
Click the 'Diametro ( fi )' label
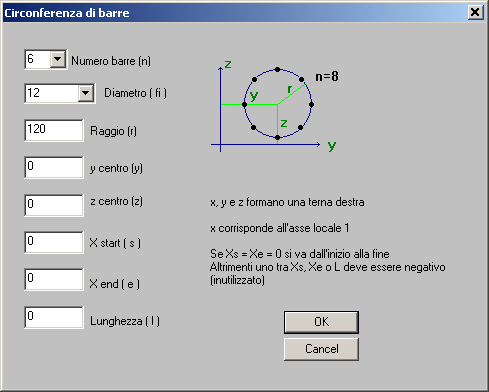point(135,93)
